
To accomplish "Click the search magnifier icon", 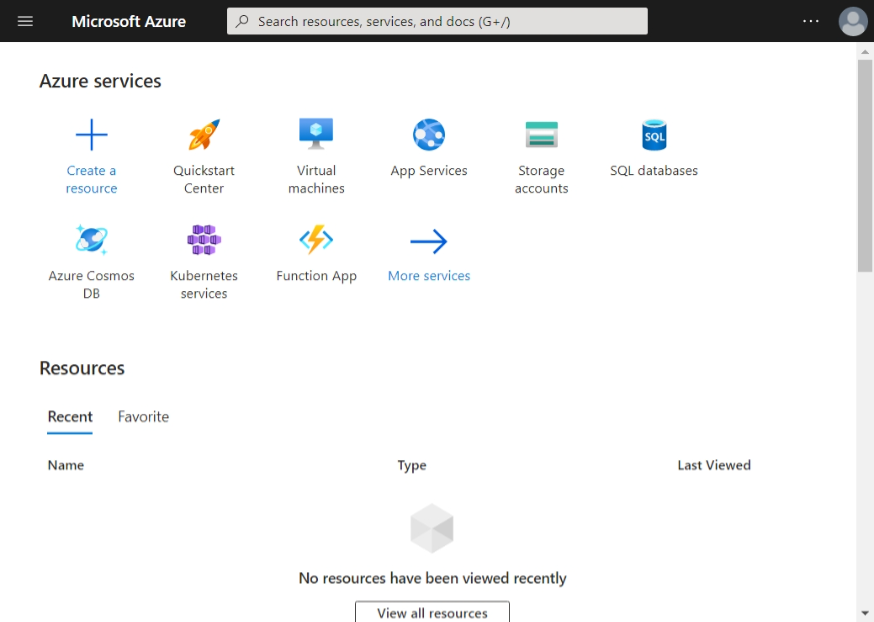I will click(242, 21).
